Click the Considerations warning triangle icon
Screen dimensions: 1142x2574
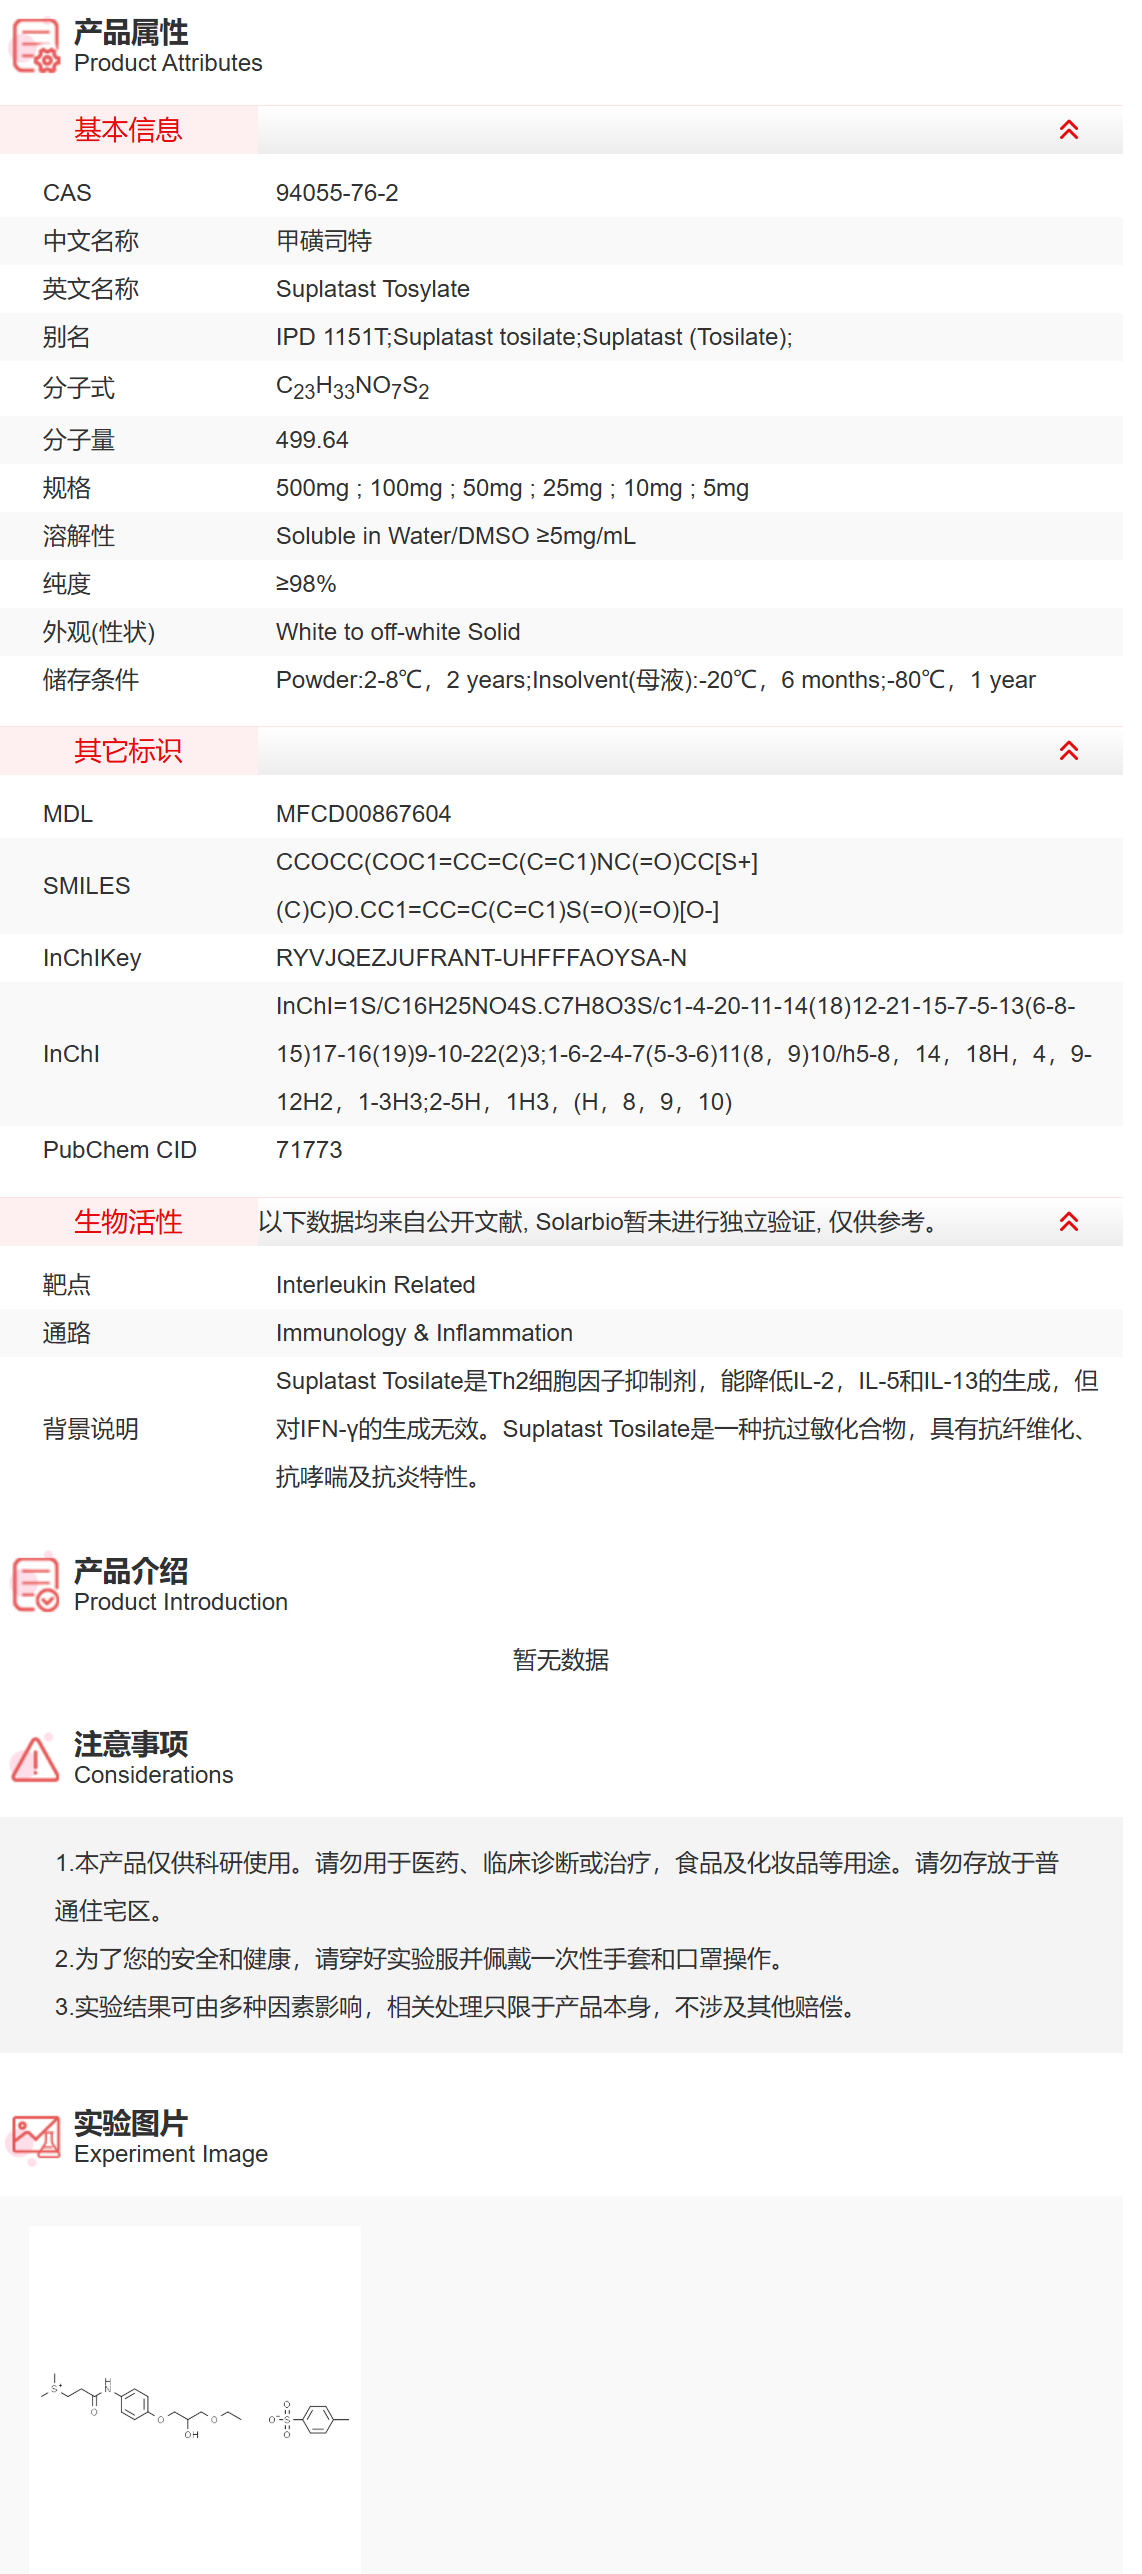pyautogui.click(x=35, y=1759)
